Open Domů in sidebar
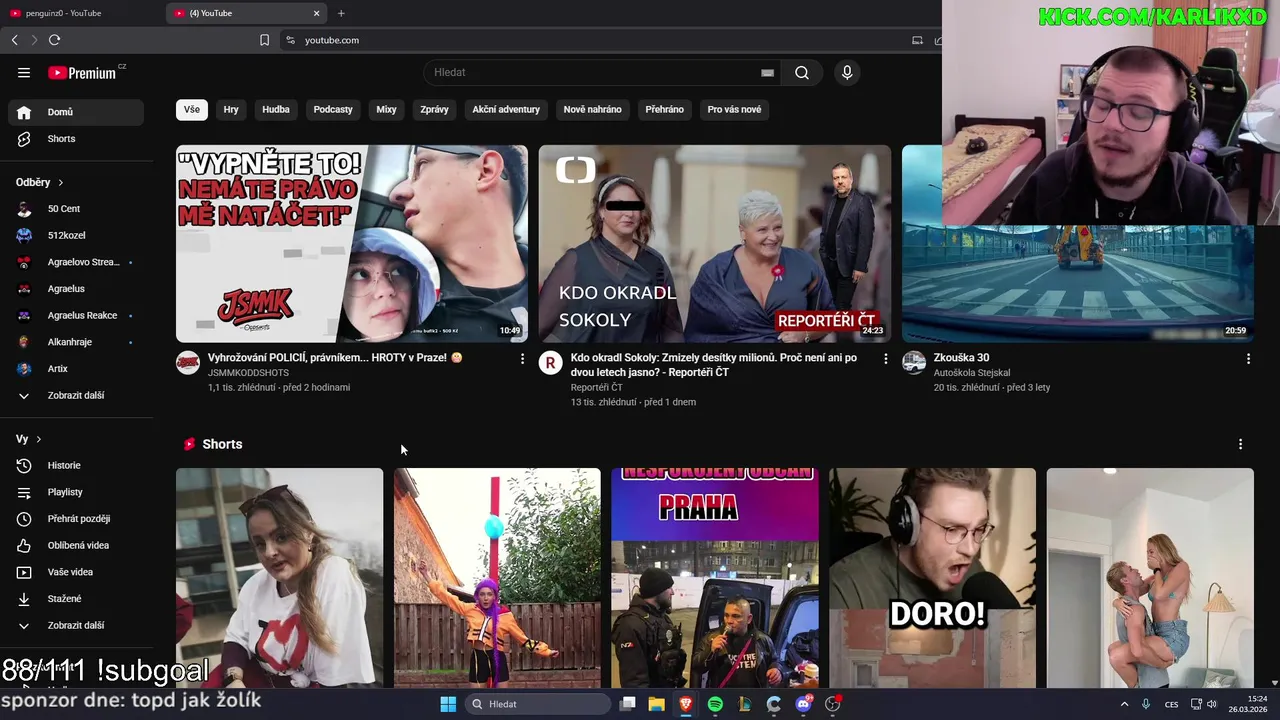Image resolution: width=1280 pixels, height=720 pixels. point(76,112)
